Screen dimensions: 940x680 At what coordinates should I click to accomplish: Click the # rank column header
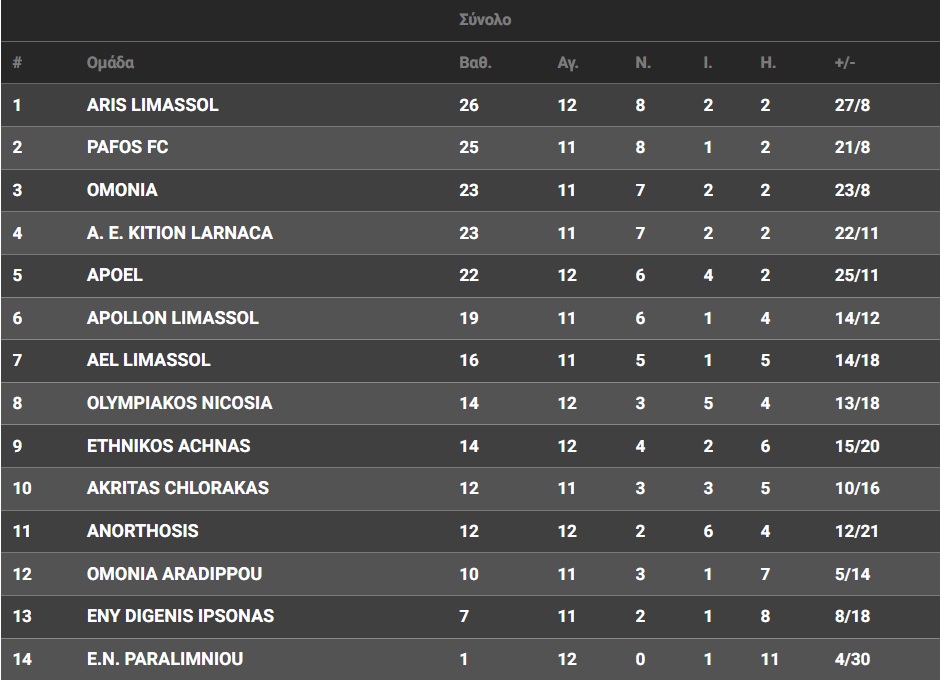pos(17,63)
